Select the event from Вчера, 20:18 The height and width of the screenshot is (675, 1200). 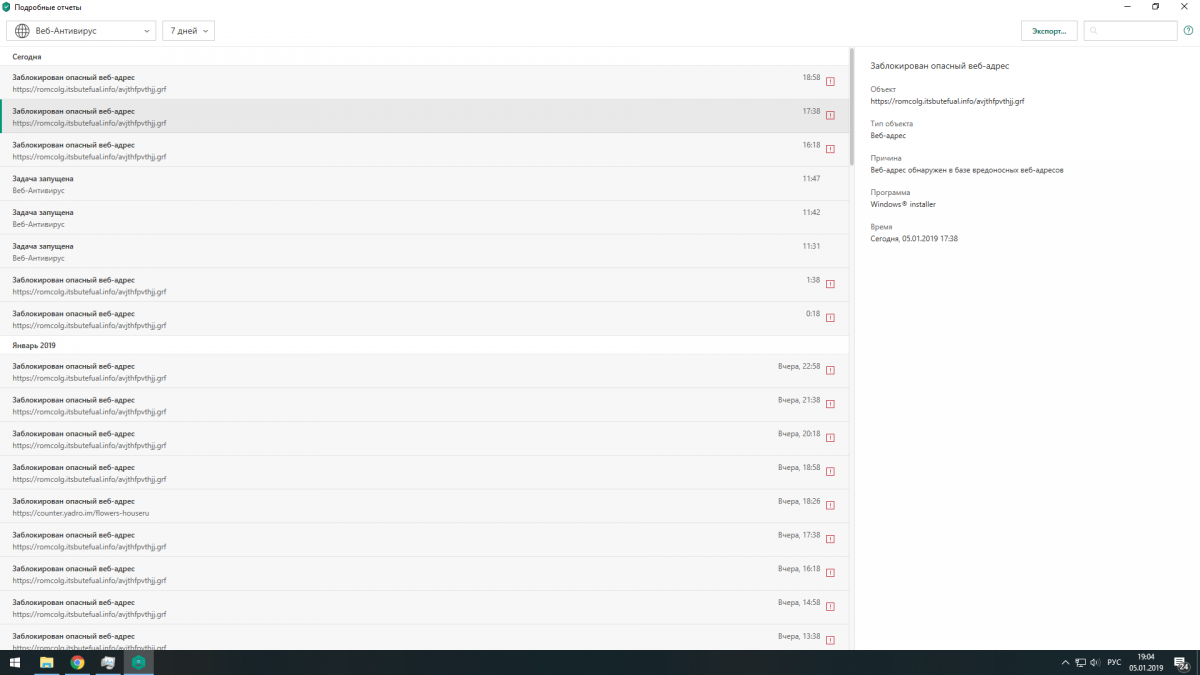[424, 440]
